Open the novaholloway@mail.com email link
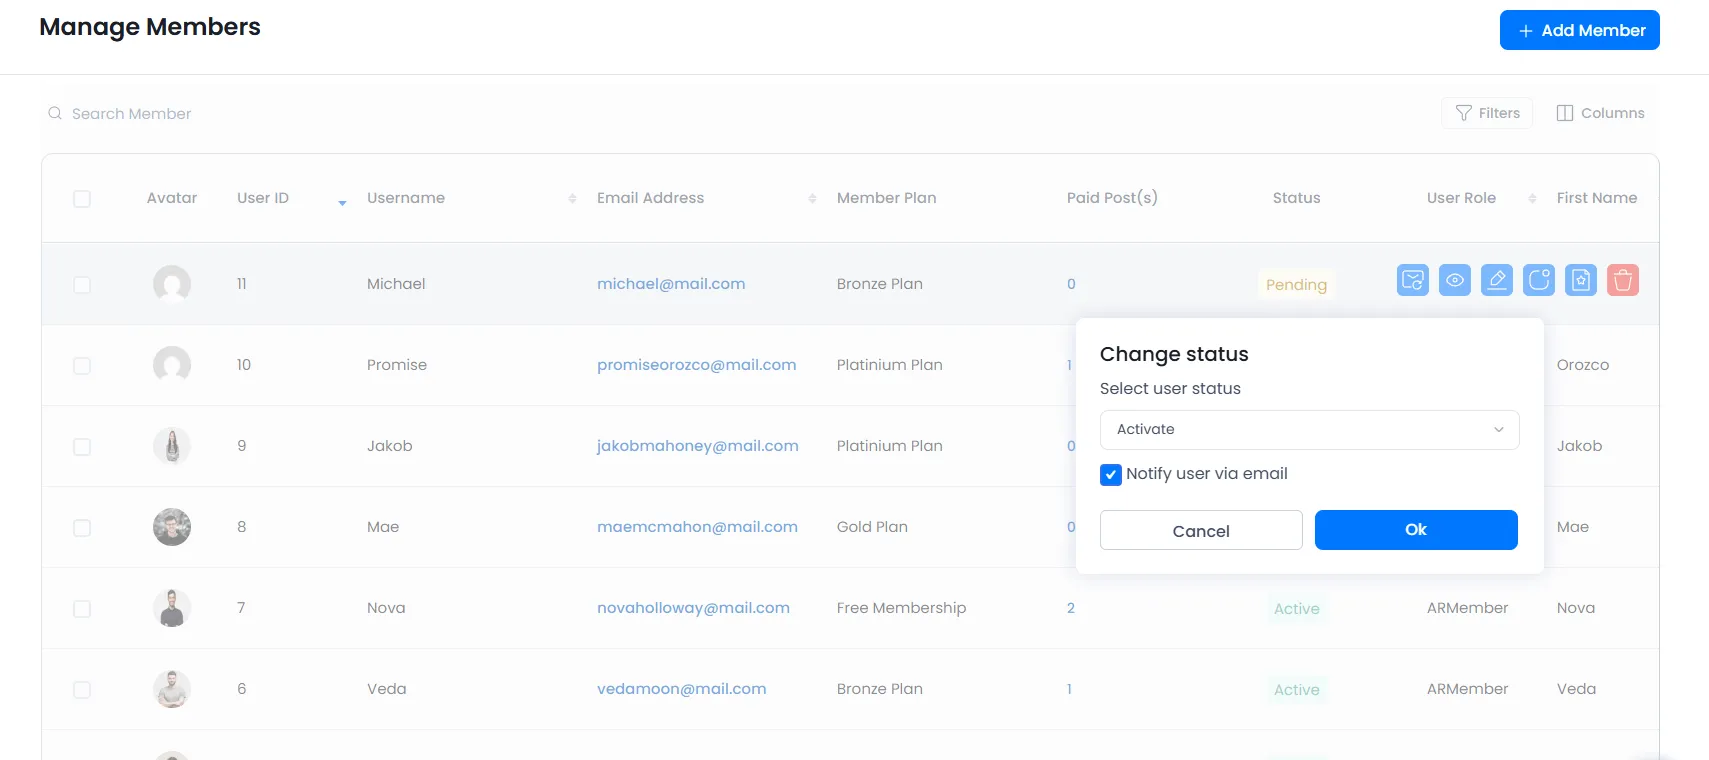 [693, 608]
